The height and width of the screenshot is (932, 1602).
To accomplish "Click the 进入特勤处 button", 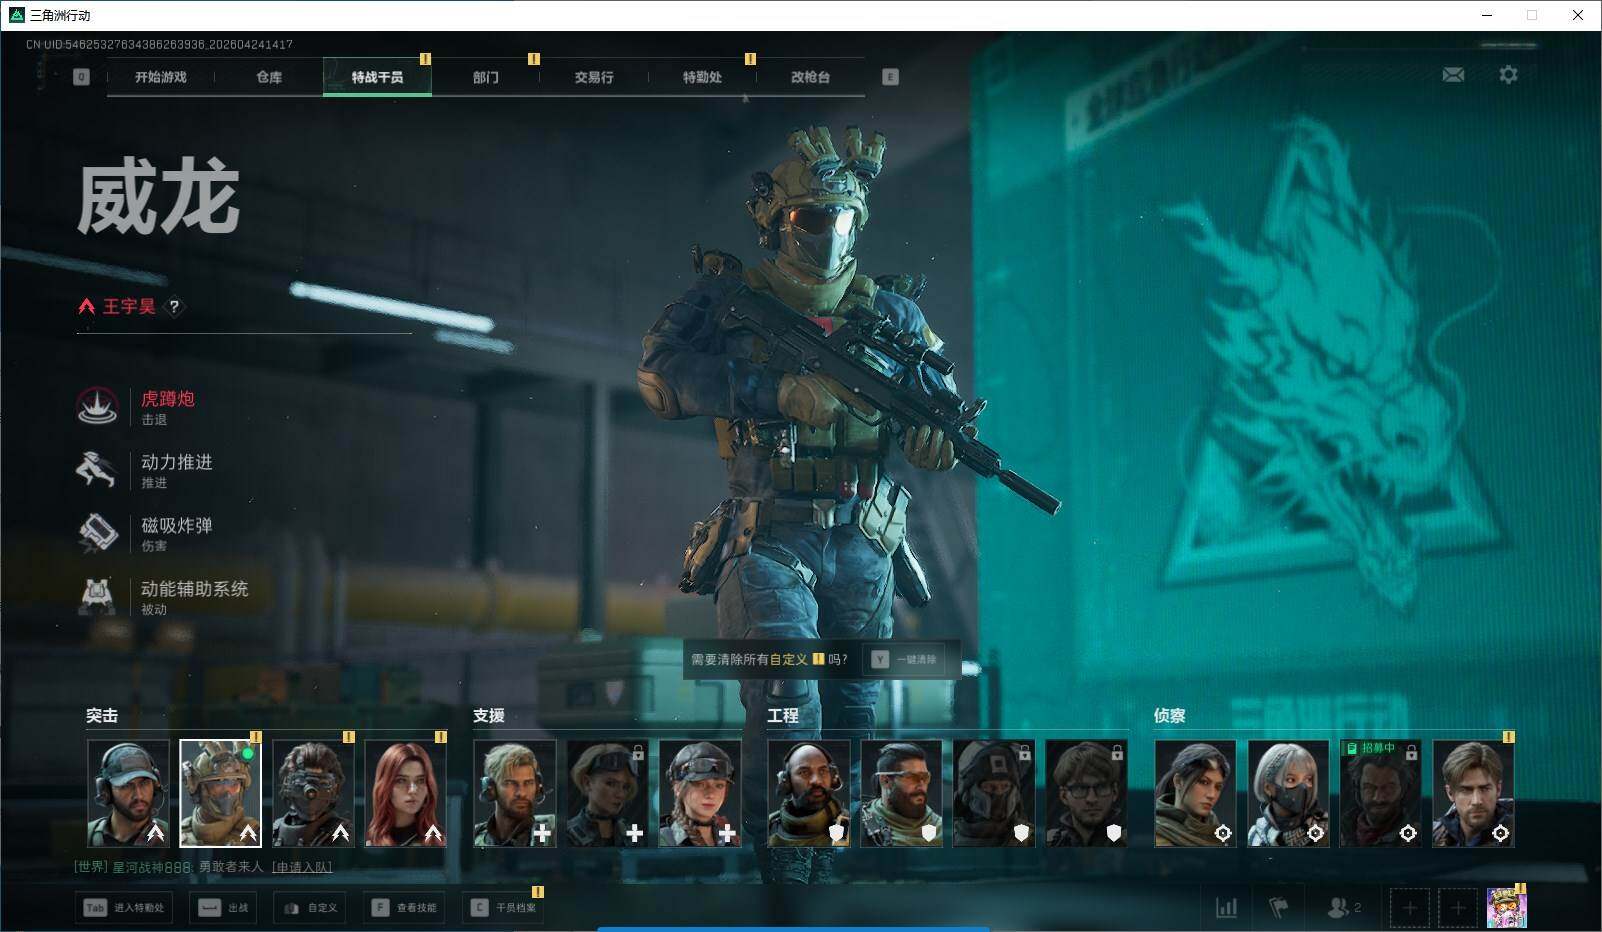I will (124, 907).
